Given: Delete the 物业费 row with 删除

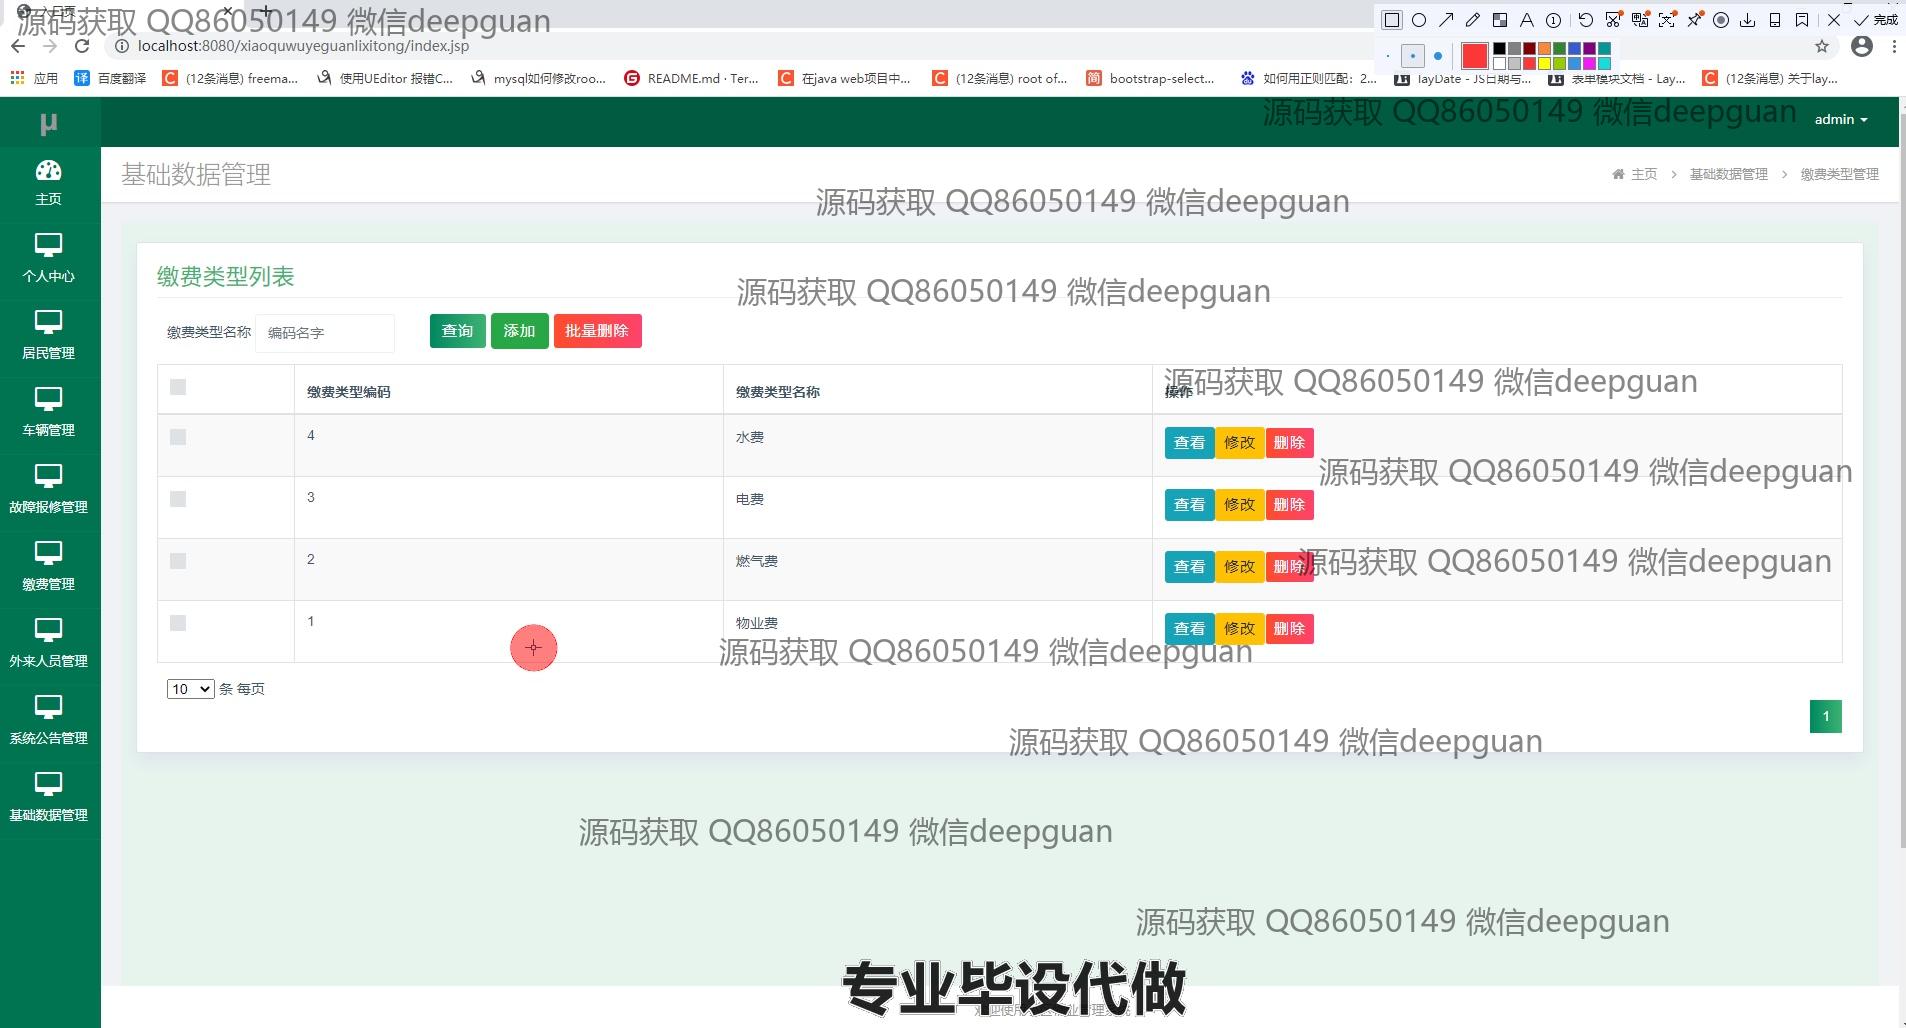Looking at the screenshot, I should click(1290, 629).
